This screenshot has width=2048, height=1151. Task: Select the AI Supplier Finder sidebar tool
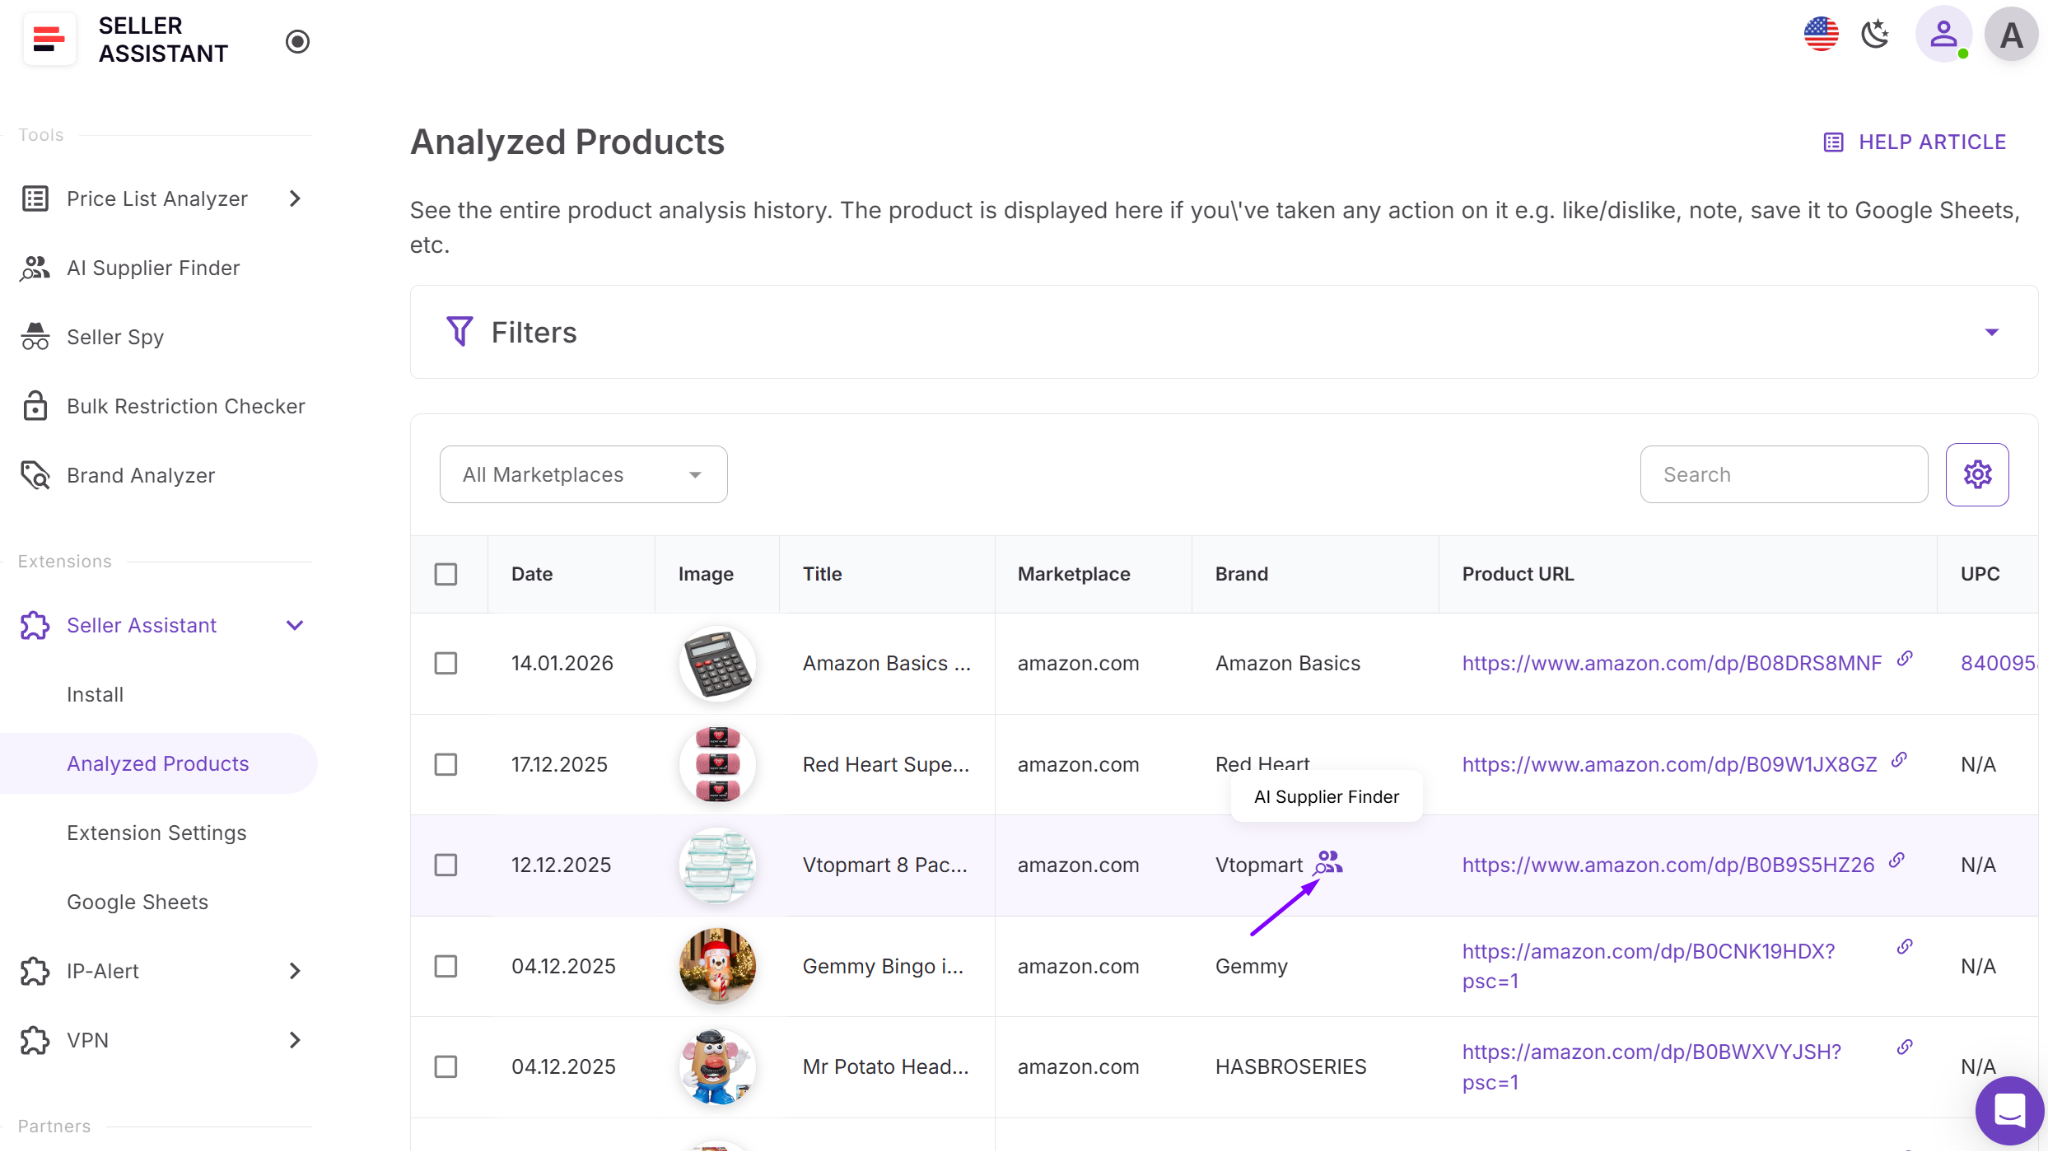click(x=152, y=267)
